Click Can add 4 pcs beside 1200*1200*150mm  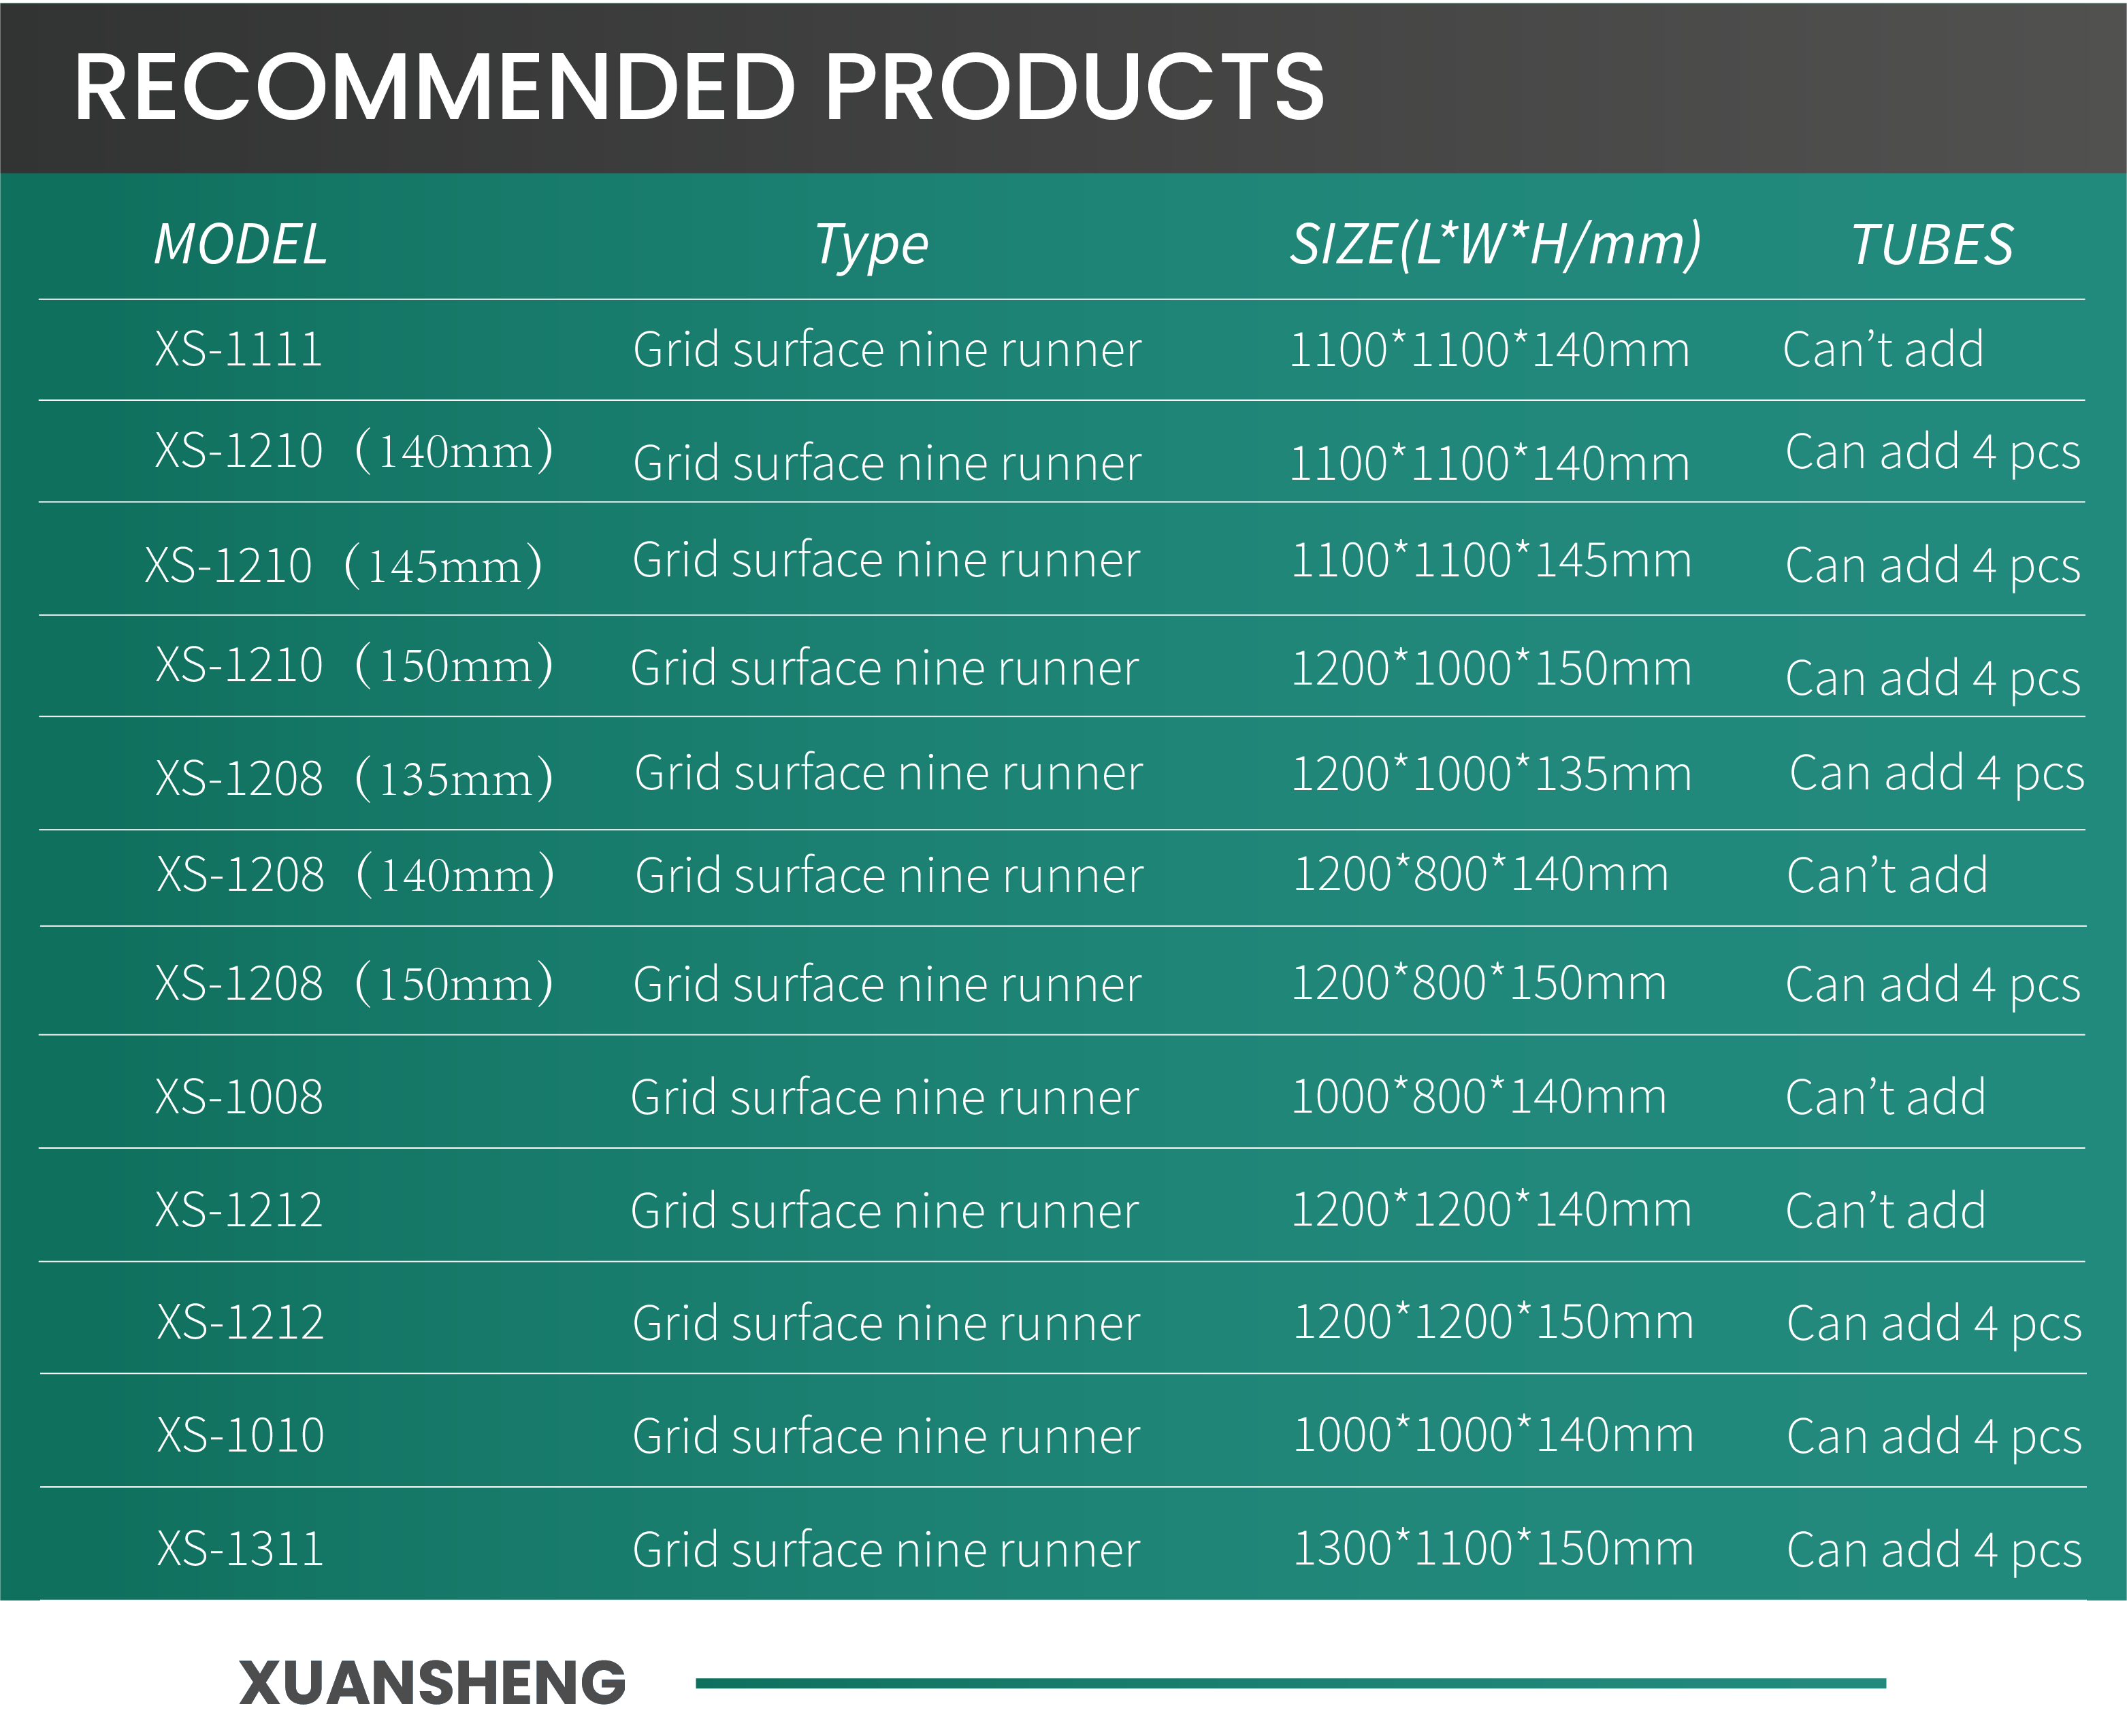(x=1934, y=1324)
